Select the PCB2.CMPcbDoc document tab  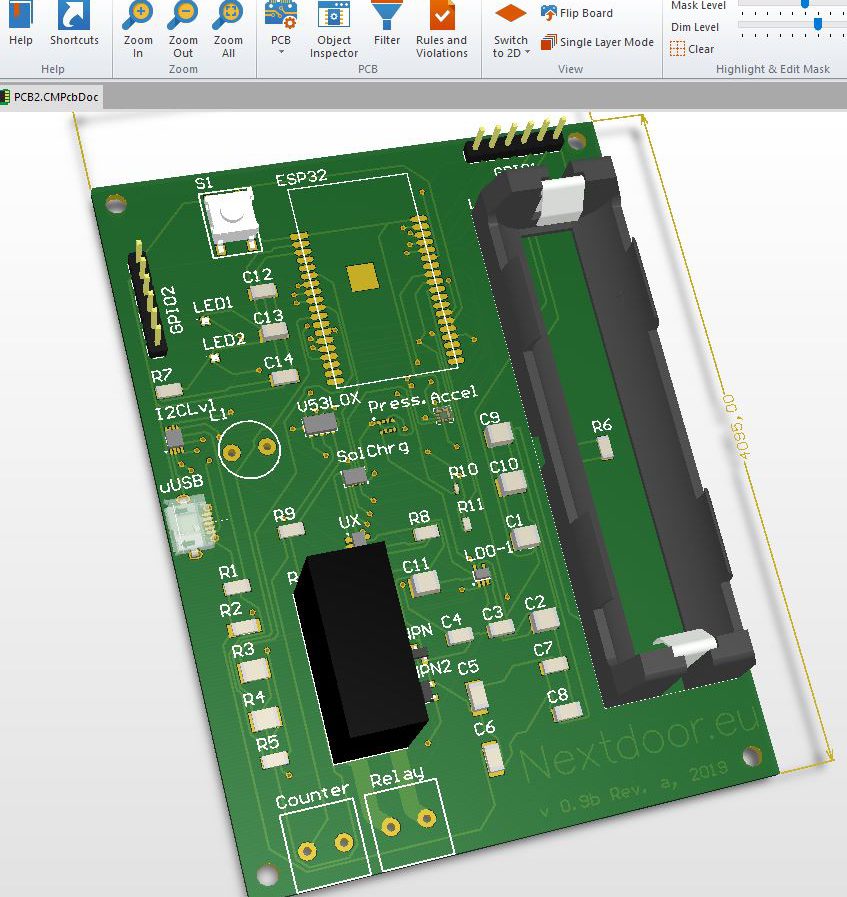pyautogui.click(x=51, y=97)
